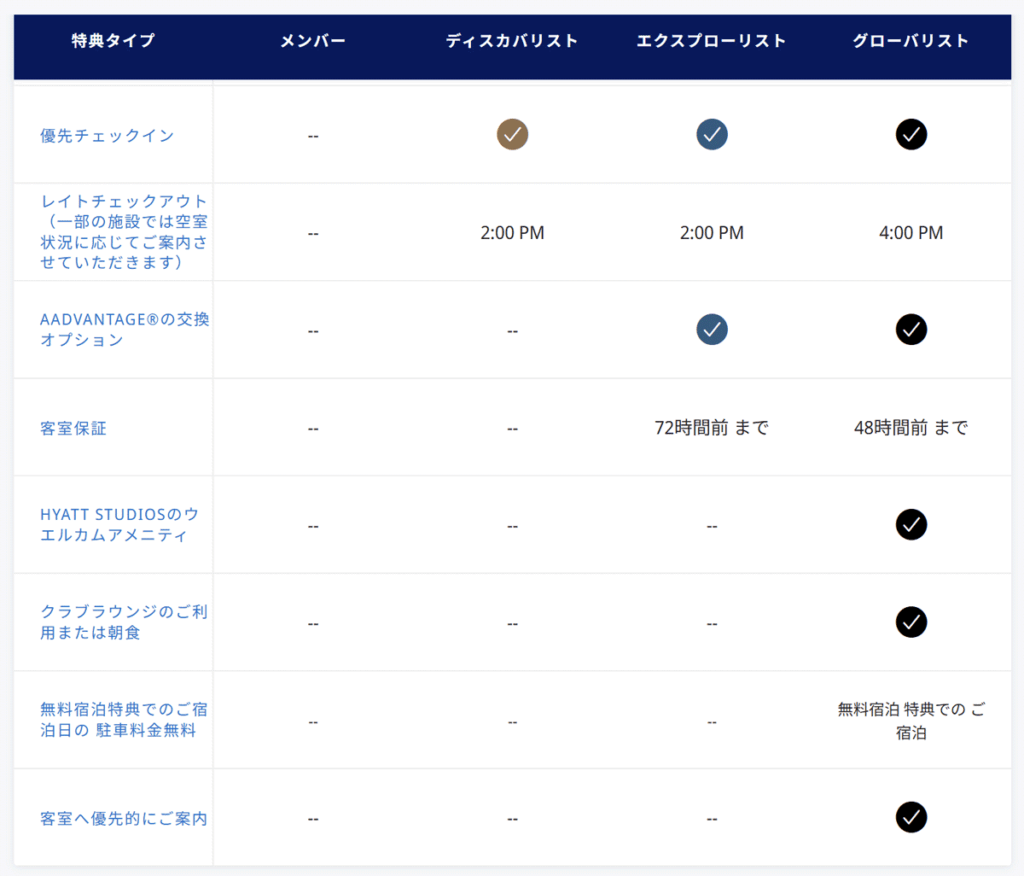The image size is (1024, 876).
Task: Click brown checkmark for Discoverist priority check-in
Action: pos(512,135)
